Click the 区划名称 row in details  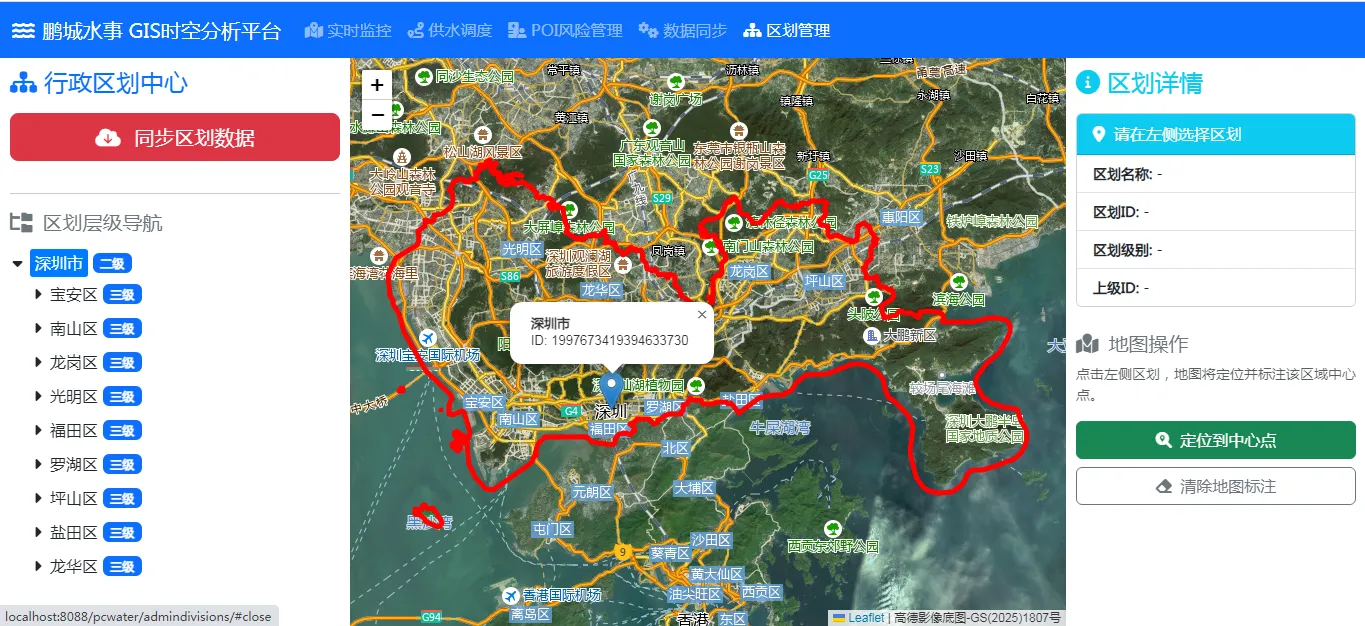click(x=1215, y=174)
